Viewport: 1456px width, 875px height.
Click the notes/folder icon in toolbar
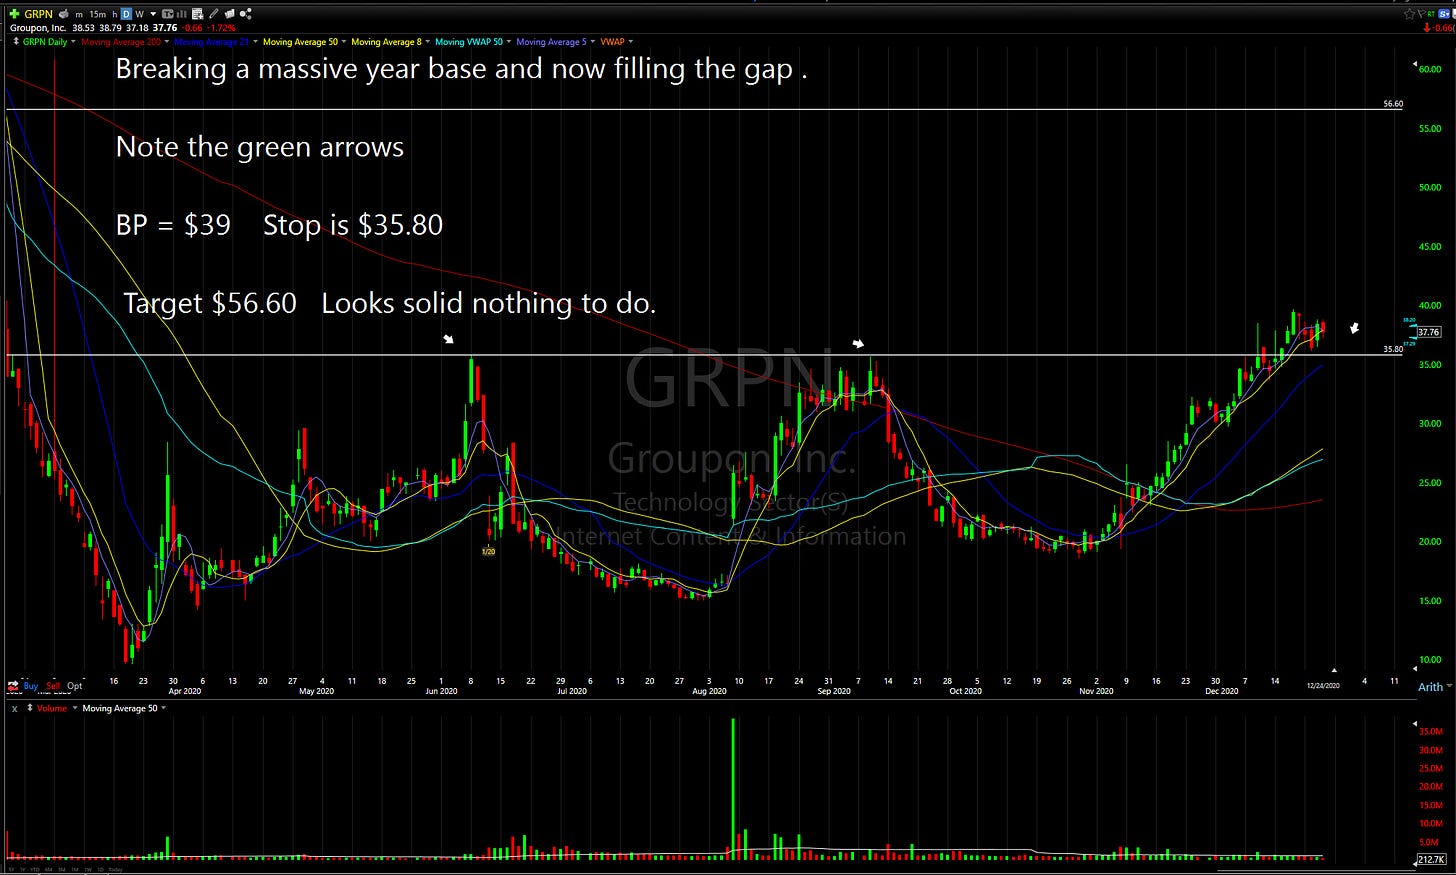click(229, 14)
